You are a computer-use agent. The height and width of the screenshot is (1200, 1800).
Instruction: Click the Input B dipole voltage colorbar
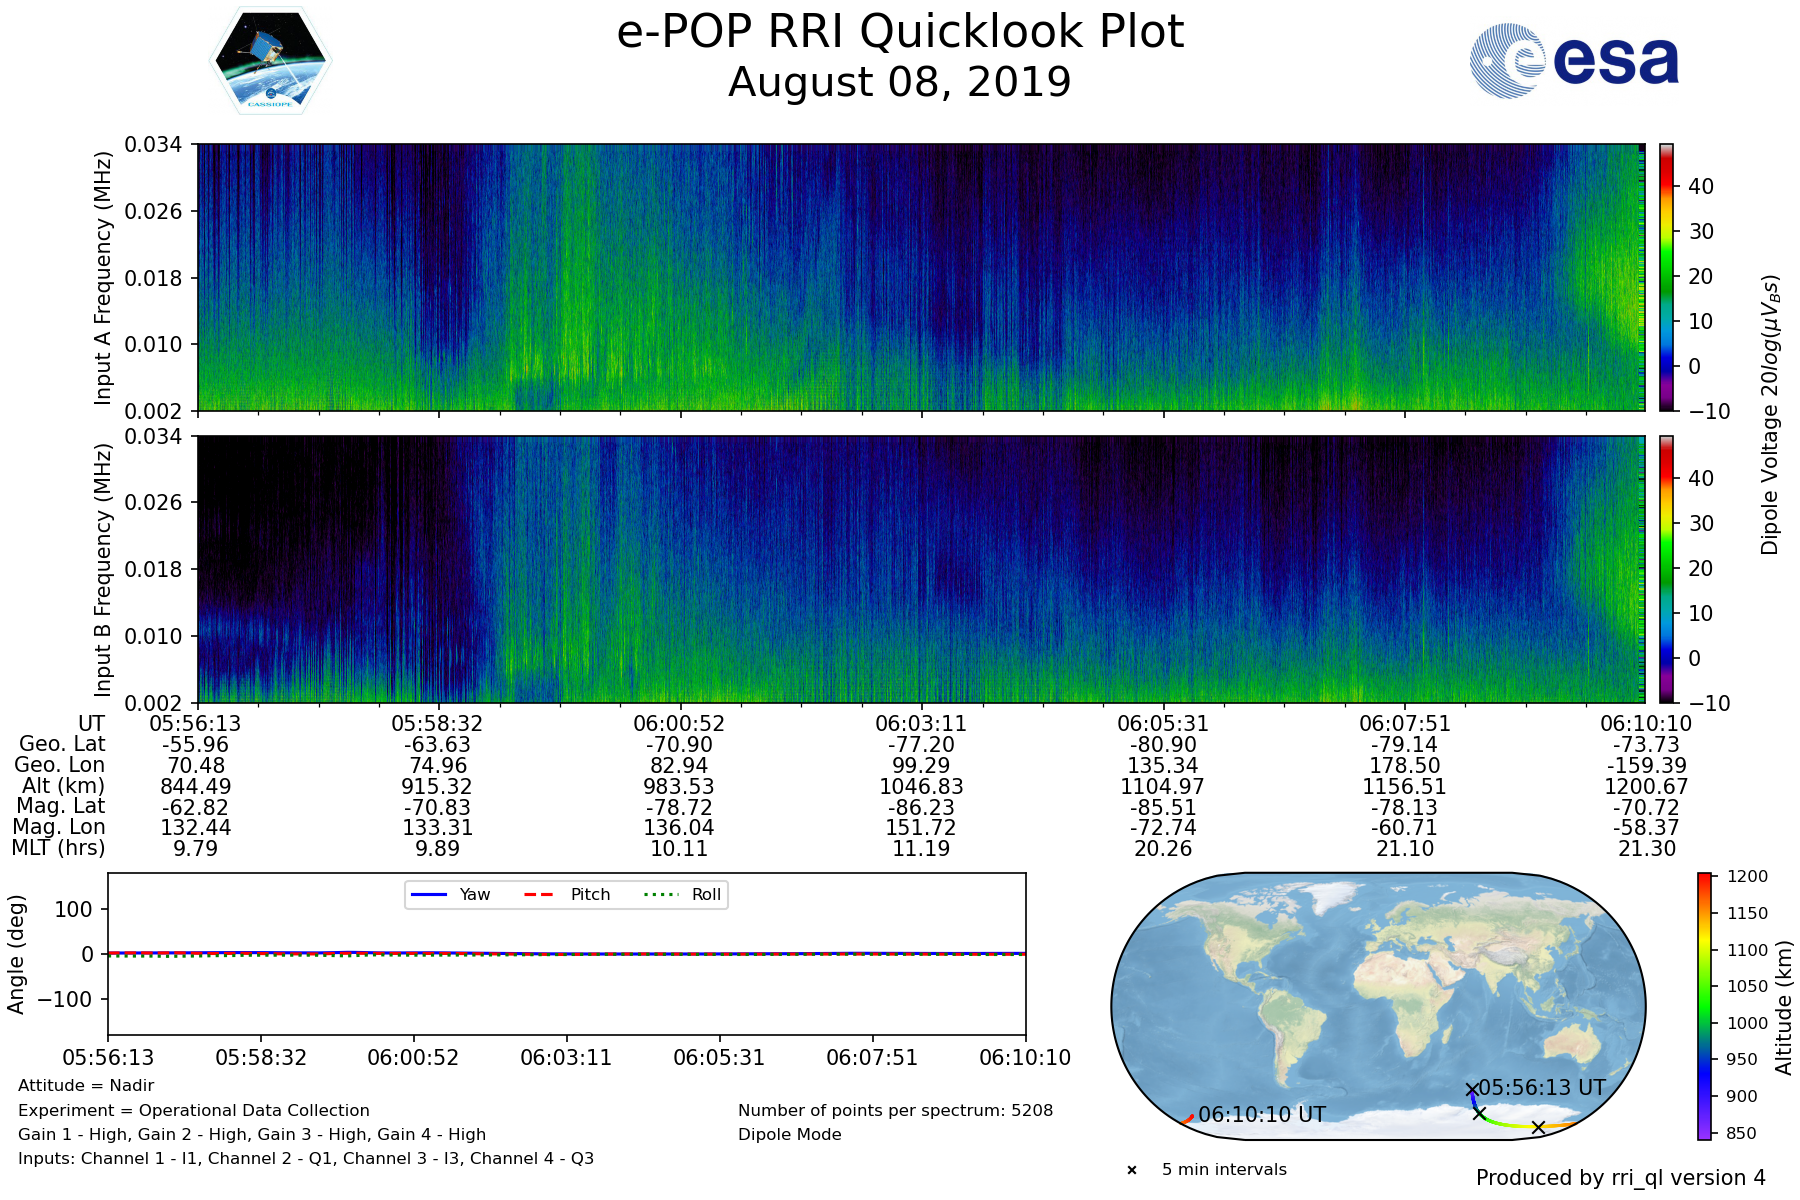point(1667,569)
